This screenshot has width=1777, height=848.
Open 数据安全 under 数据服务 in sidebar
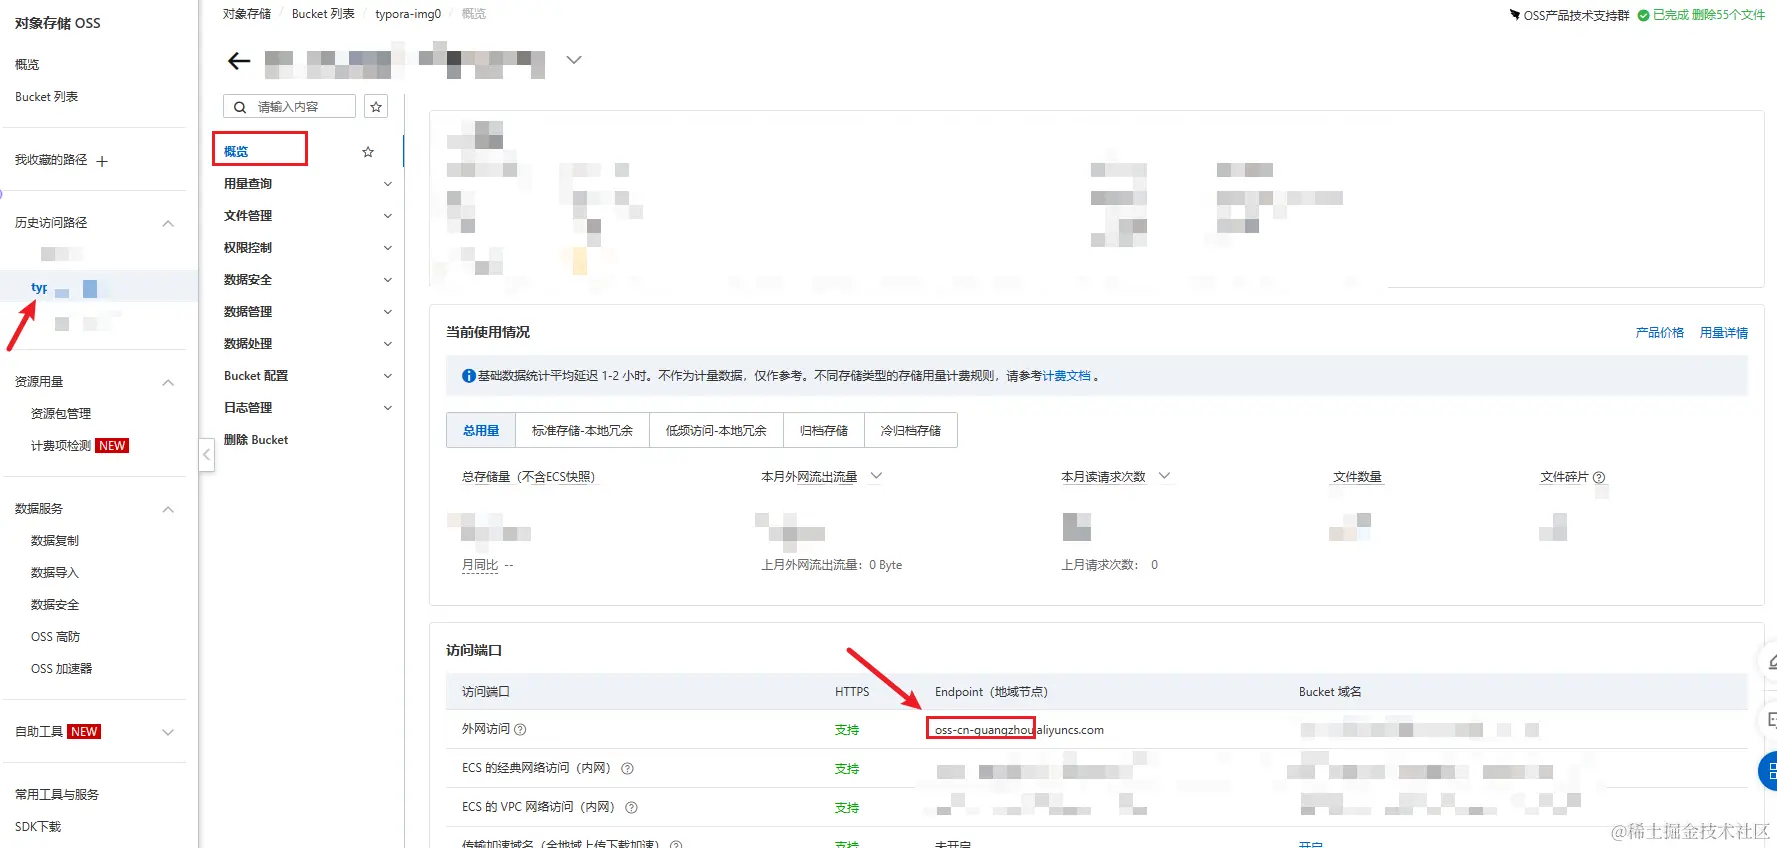tap(55, 605)
